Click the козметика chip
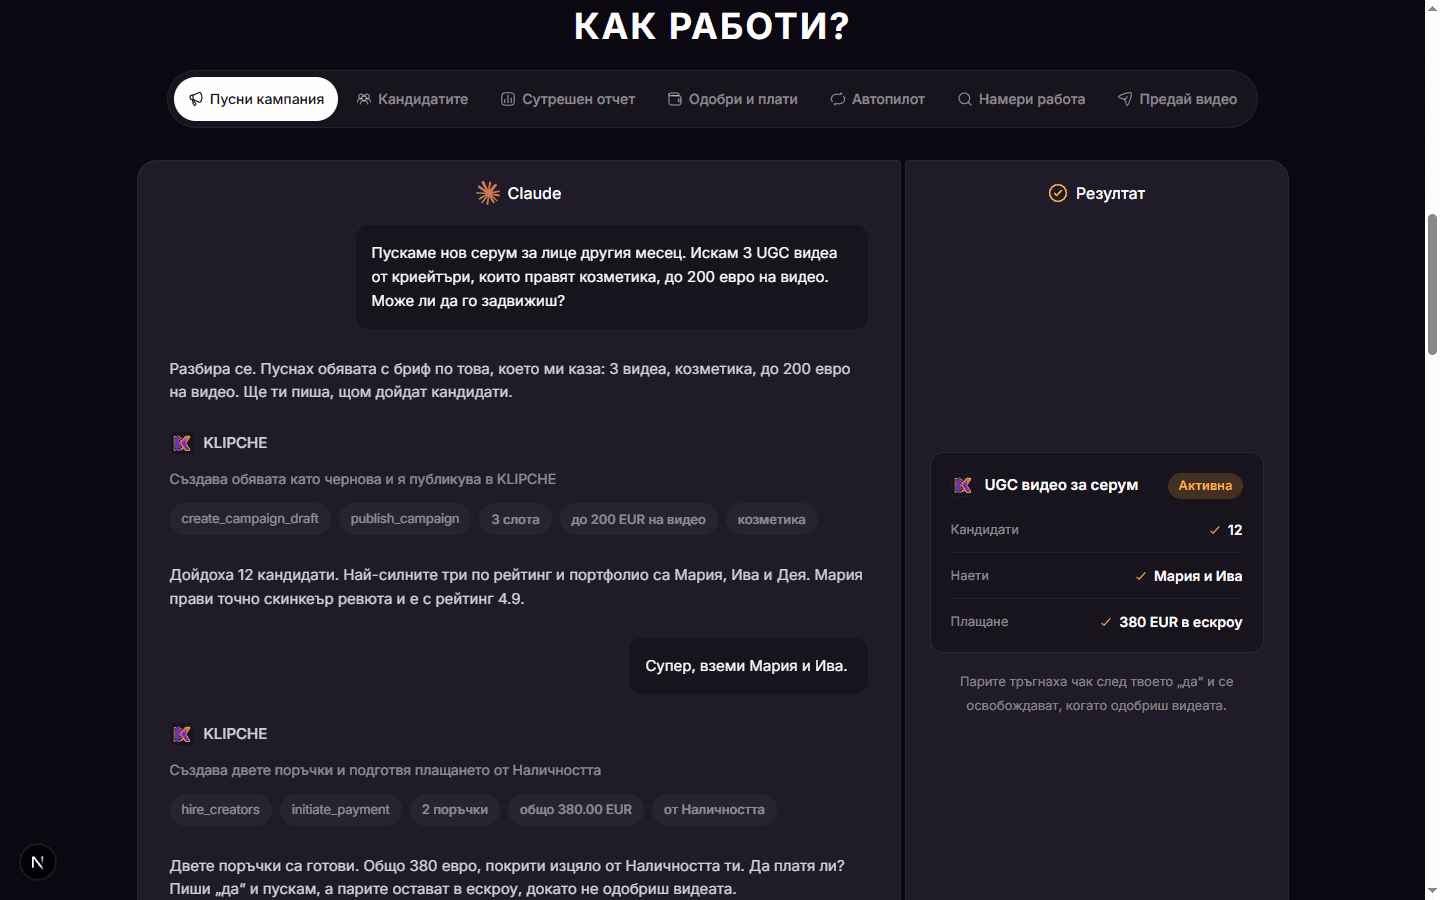 (x=771, y=519)
